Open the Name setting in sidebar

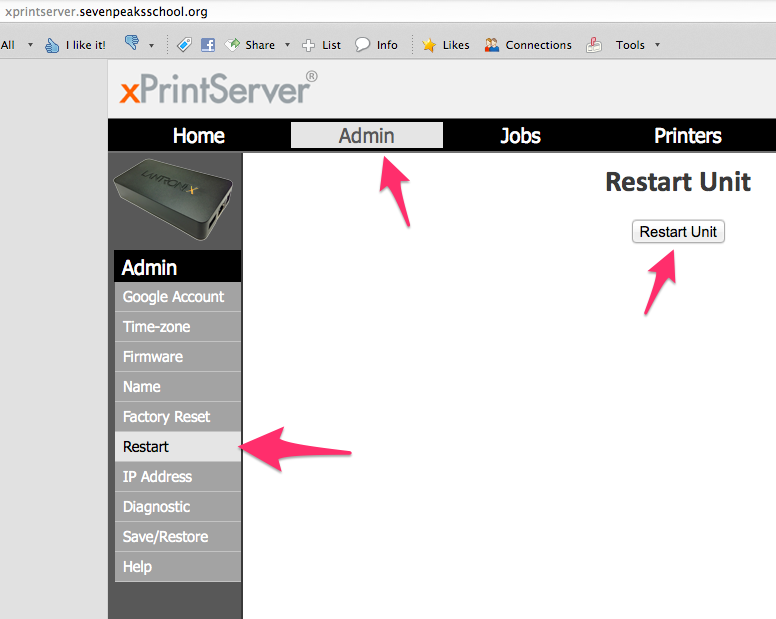pos(178,387)
